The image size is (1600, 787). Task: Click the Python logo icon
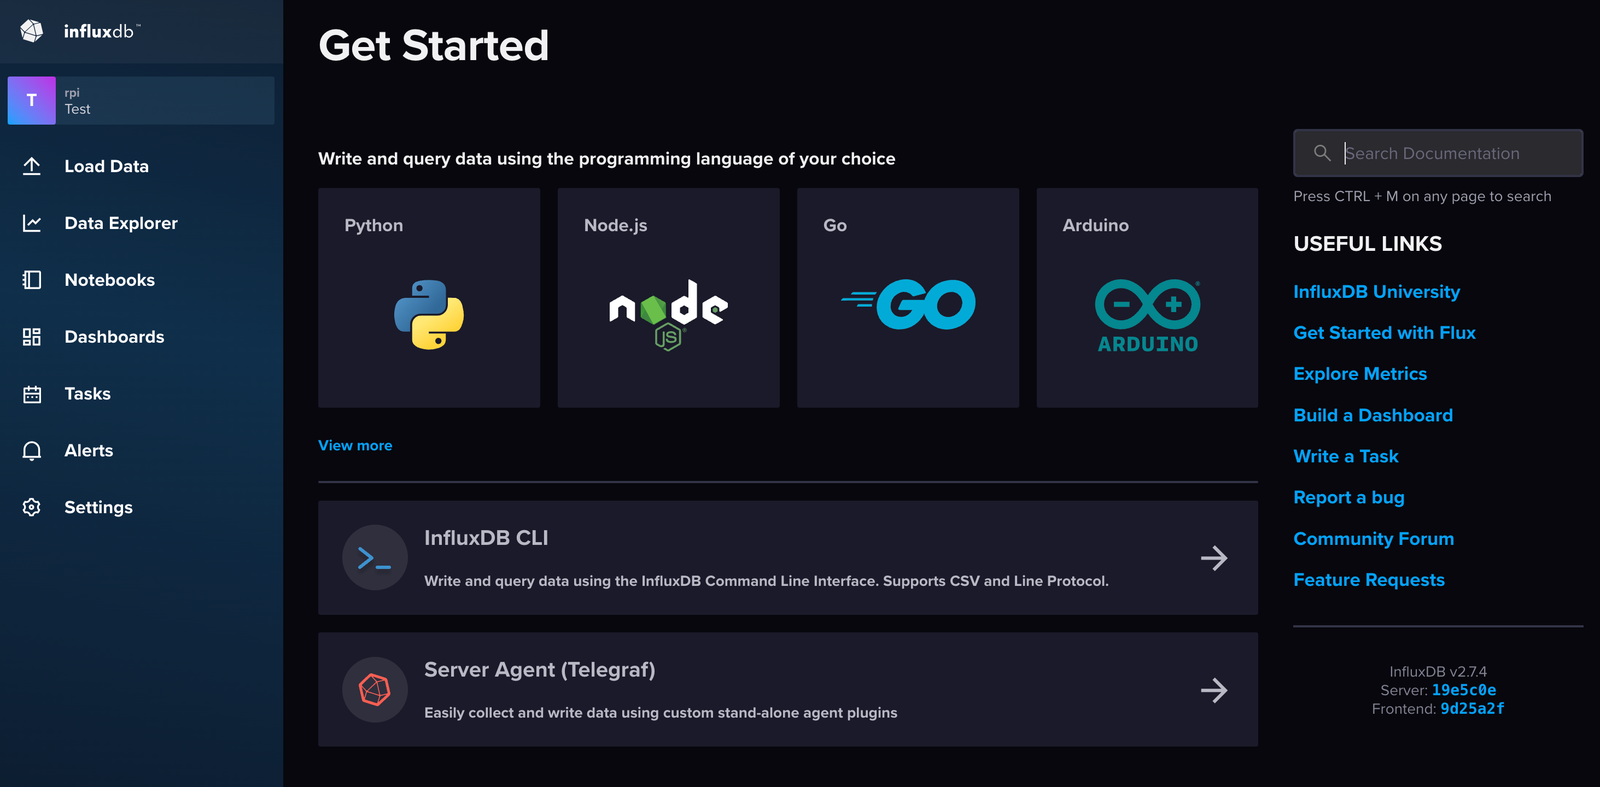click(x=429, y=314)
